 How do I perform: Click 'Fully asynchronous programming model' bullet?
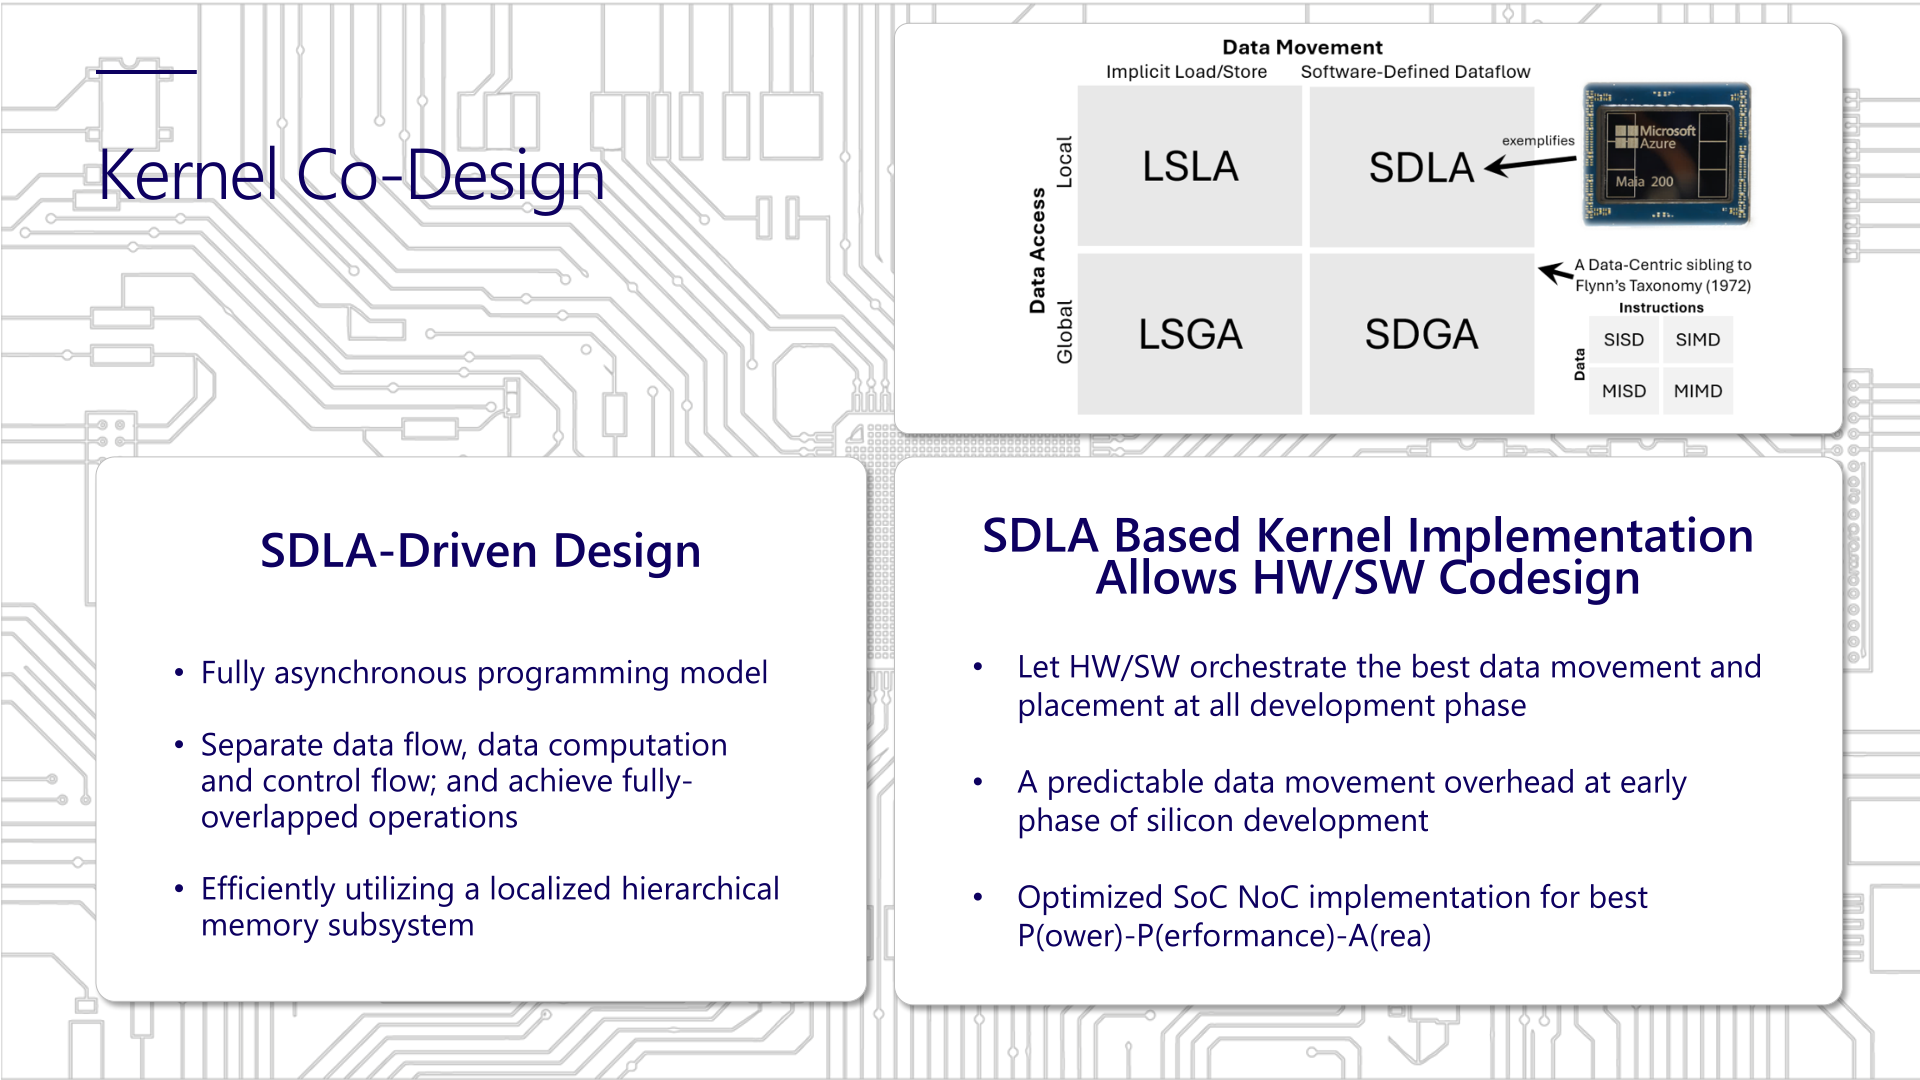click(484, 673)
